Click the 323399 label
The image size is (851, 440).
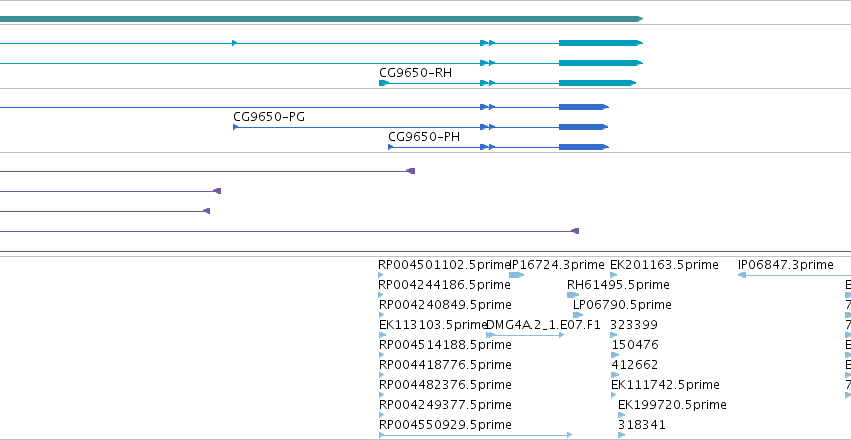pos(634,325)
